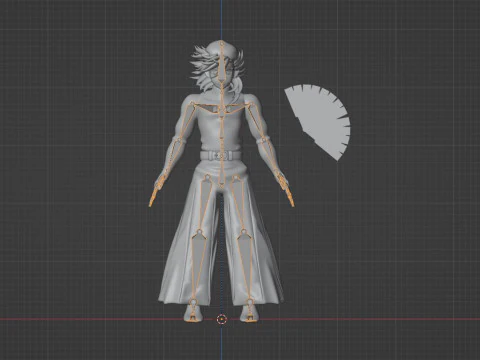Select the chest spine bone of the armature
The height and width of the screenshot is (360, 480).
(x=221, y=127)
